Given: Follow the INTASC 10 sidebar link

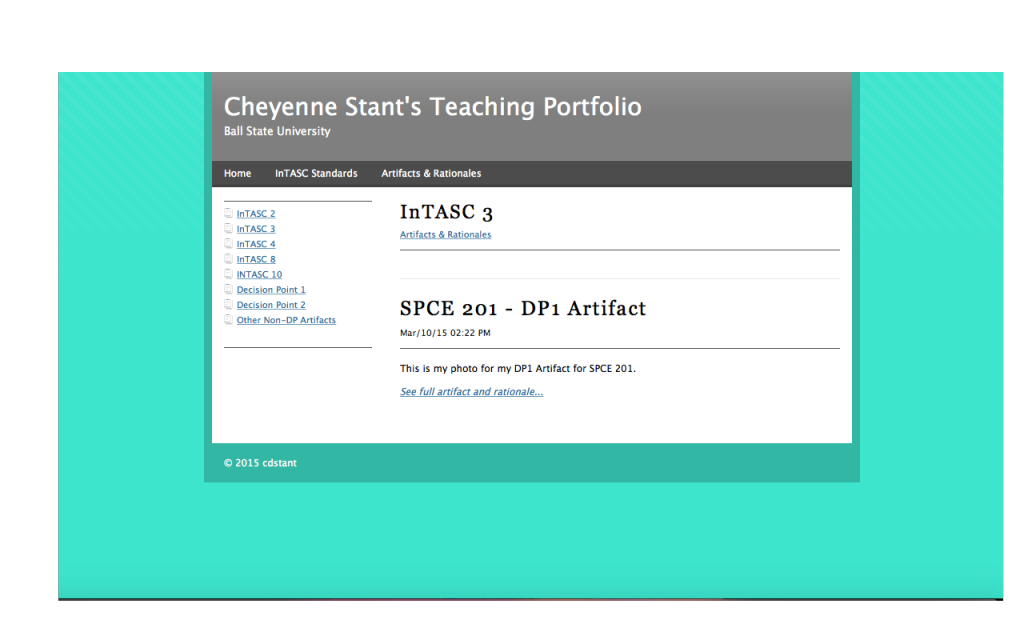Looking at the screenshot, I should click(259, 274).
